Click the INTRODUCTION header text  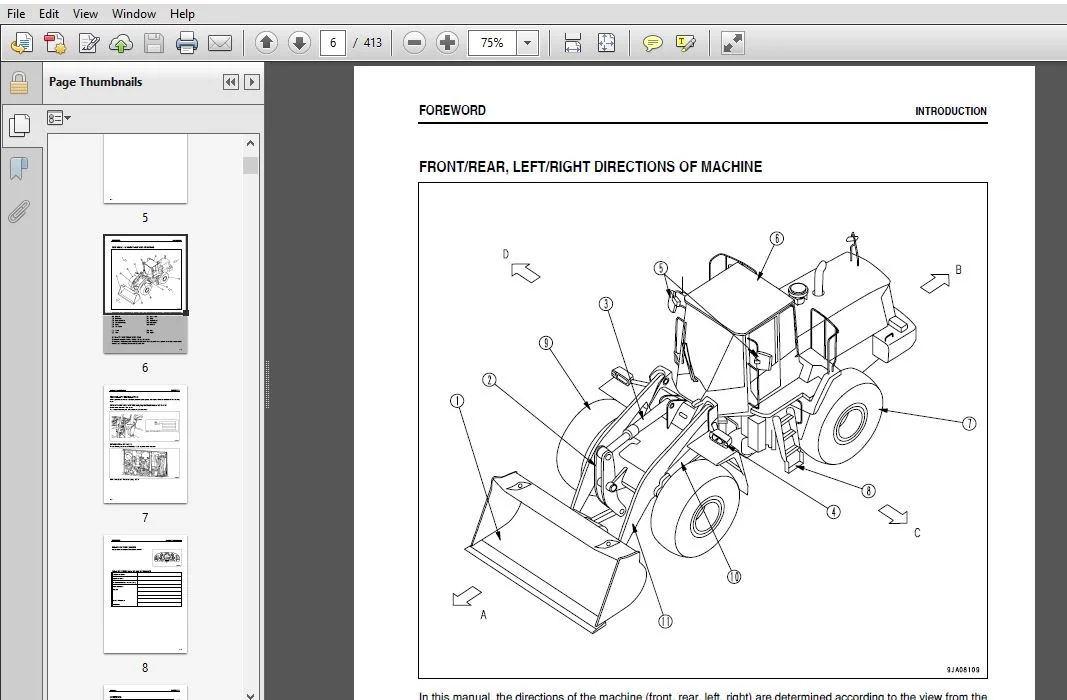(x=950, y=111)
